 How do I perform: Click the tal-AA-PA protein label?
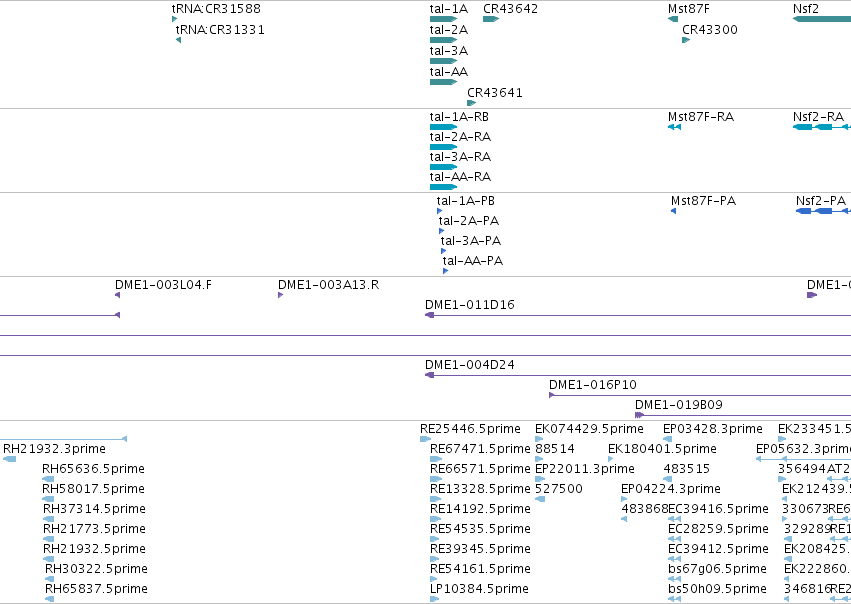(x=473, y=261)
